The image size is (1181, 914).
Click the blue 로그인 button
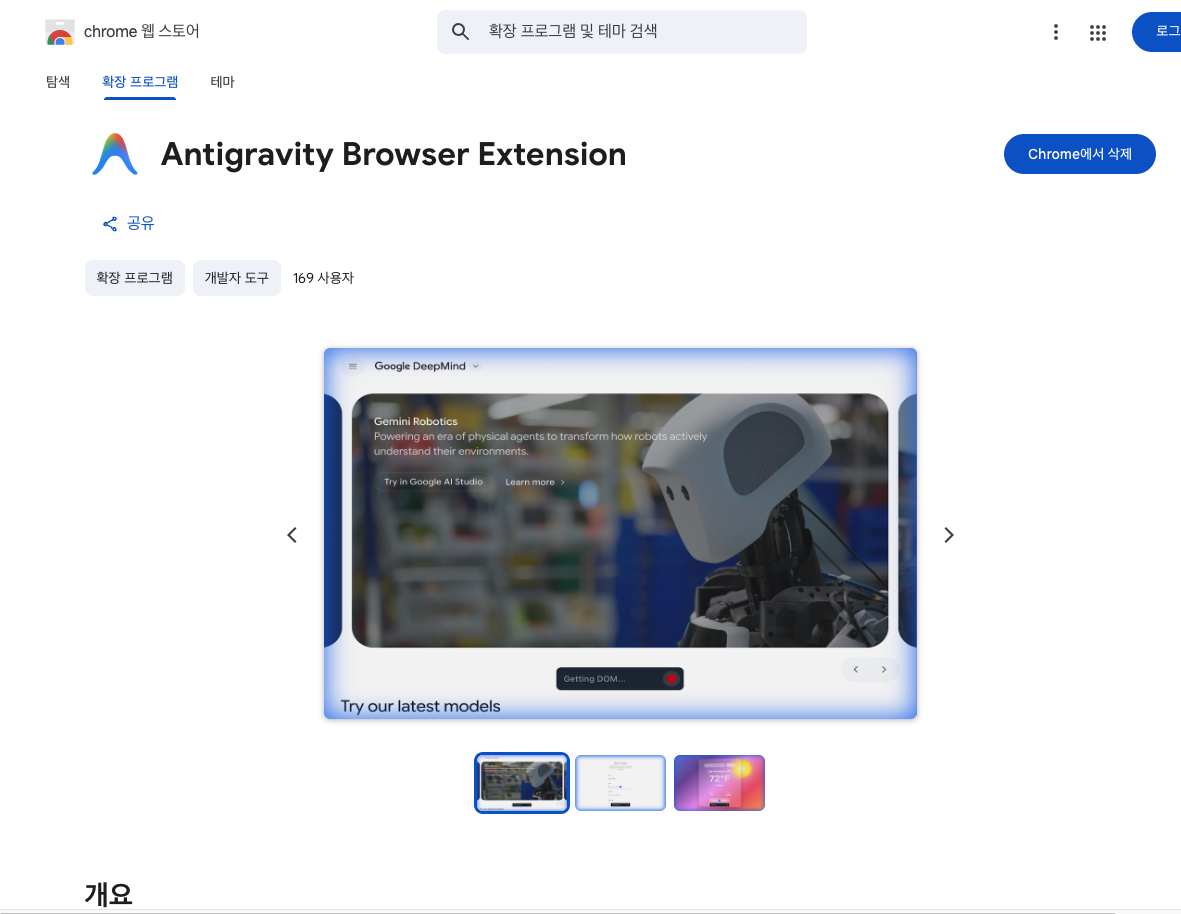point(1162,32)
